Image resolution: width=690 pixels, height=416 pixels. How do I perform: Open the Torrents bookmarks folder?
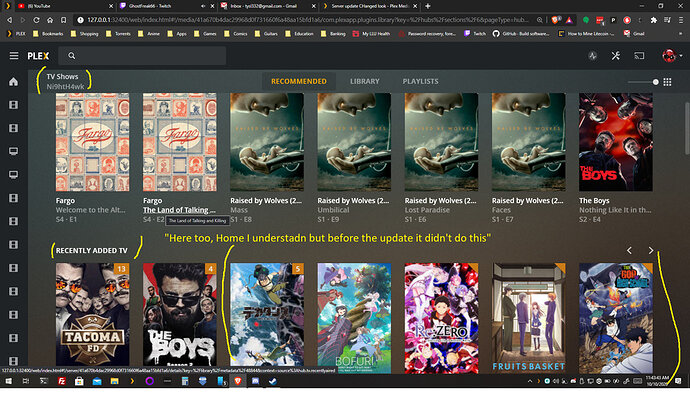pos(118,33)
